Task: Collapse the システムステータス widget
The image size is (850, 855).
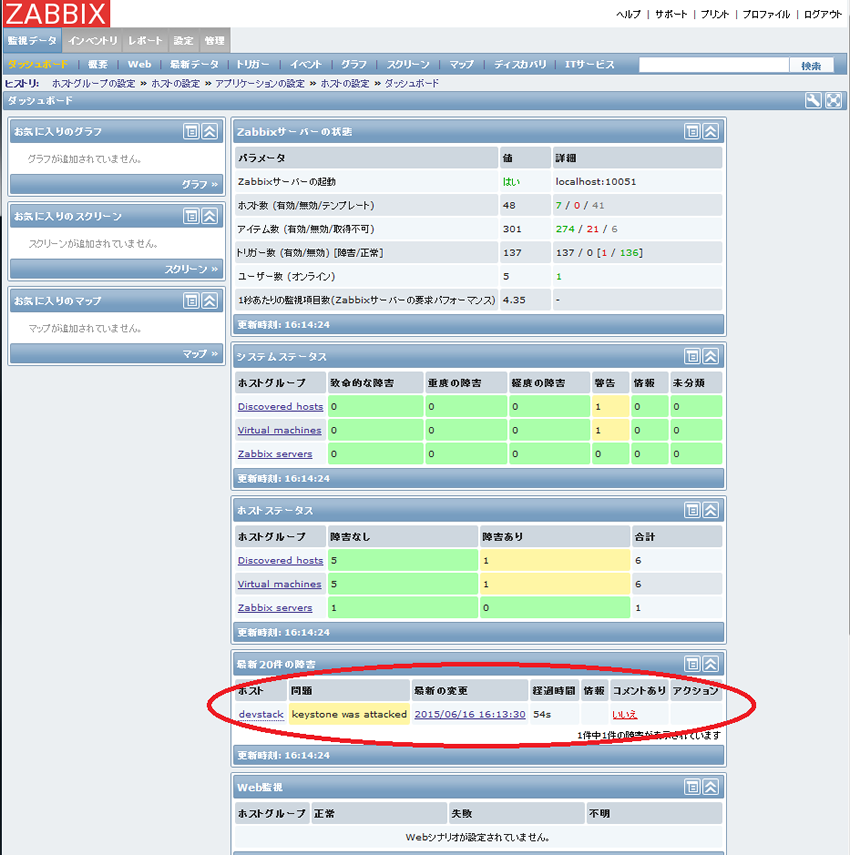Action: (710, 357)
